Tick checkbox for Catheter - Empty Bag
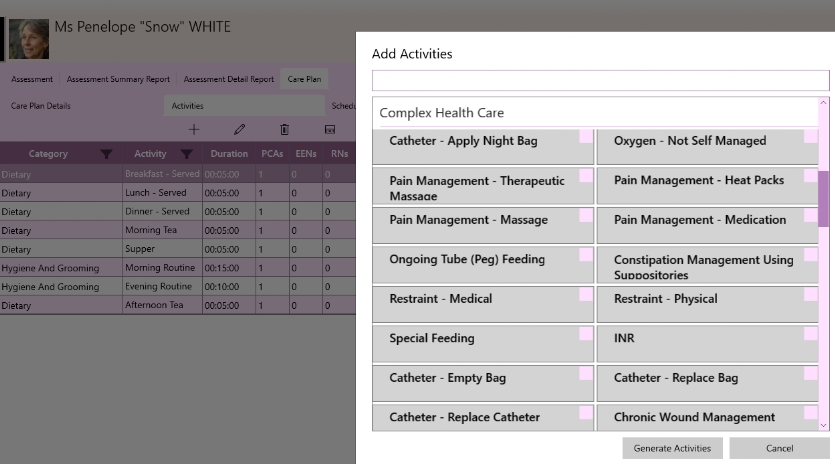 click(x=586, y=373)
